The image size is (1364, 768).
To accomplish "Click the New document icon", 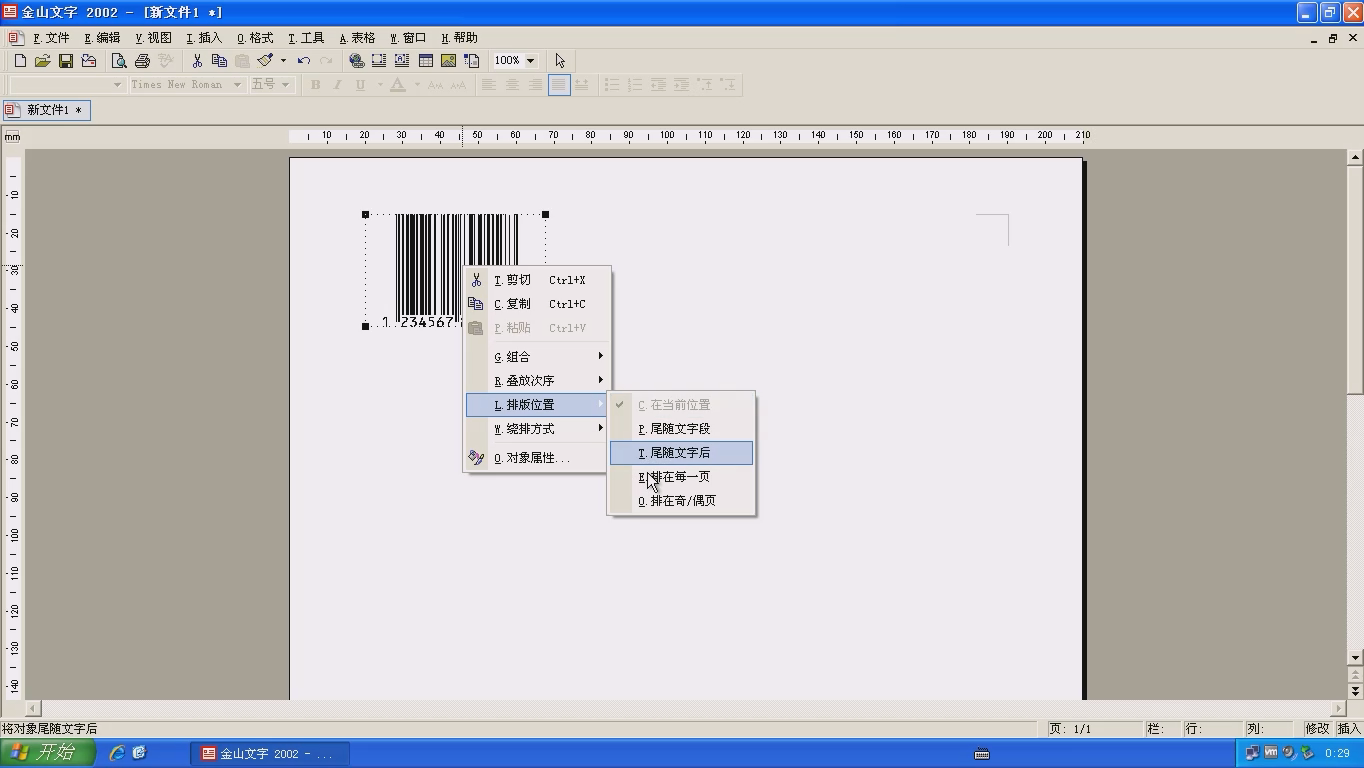I will (20, 61).
